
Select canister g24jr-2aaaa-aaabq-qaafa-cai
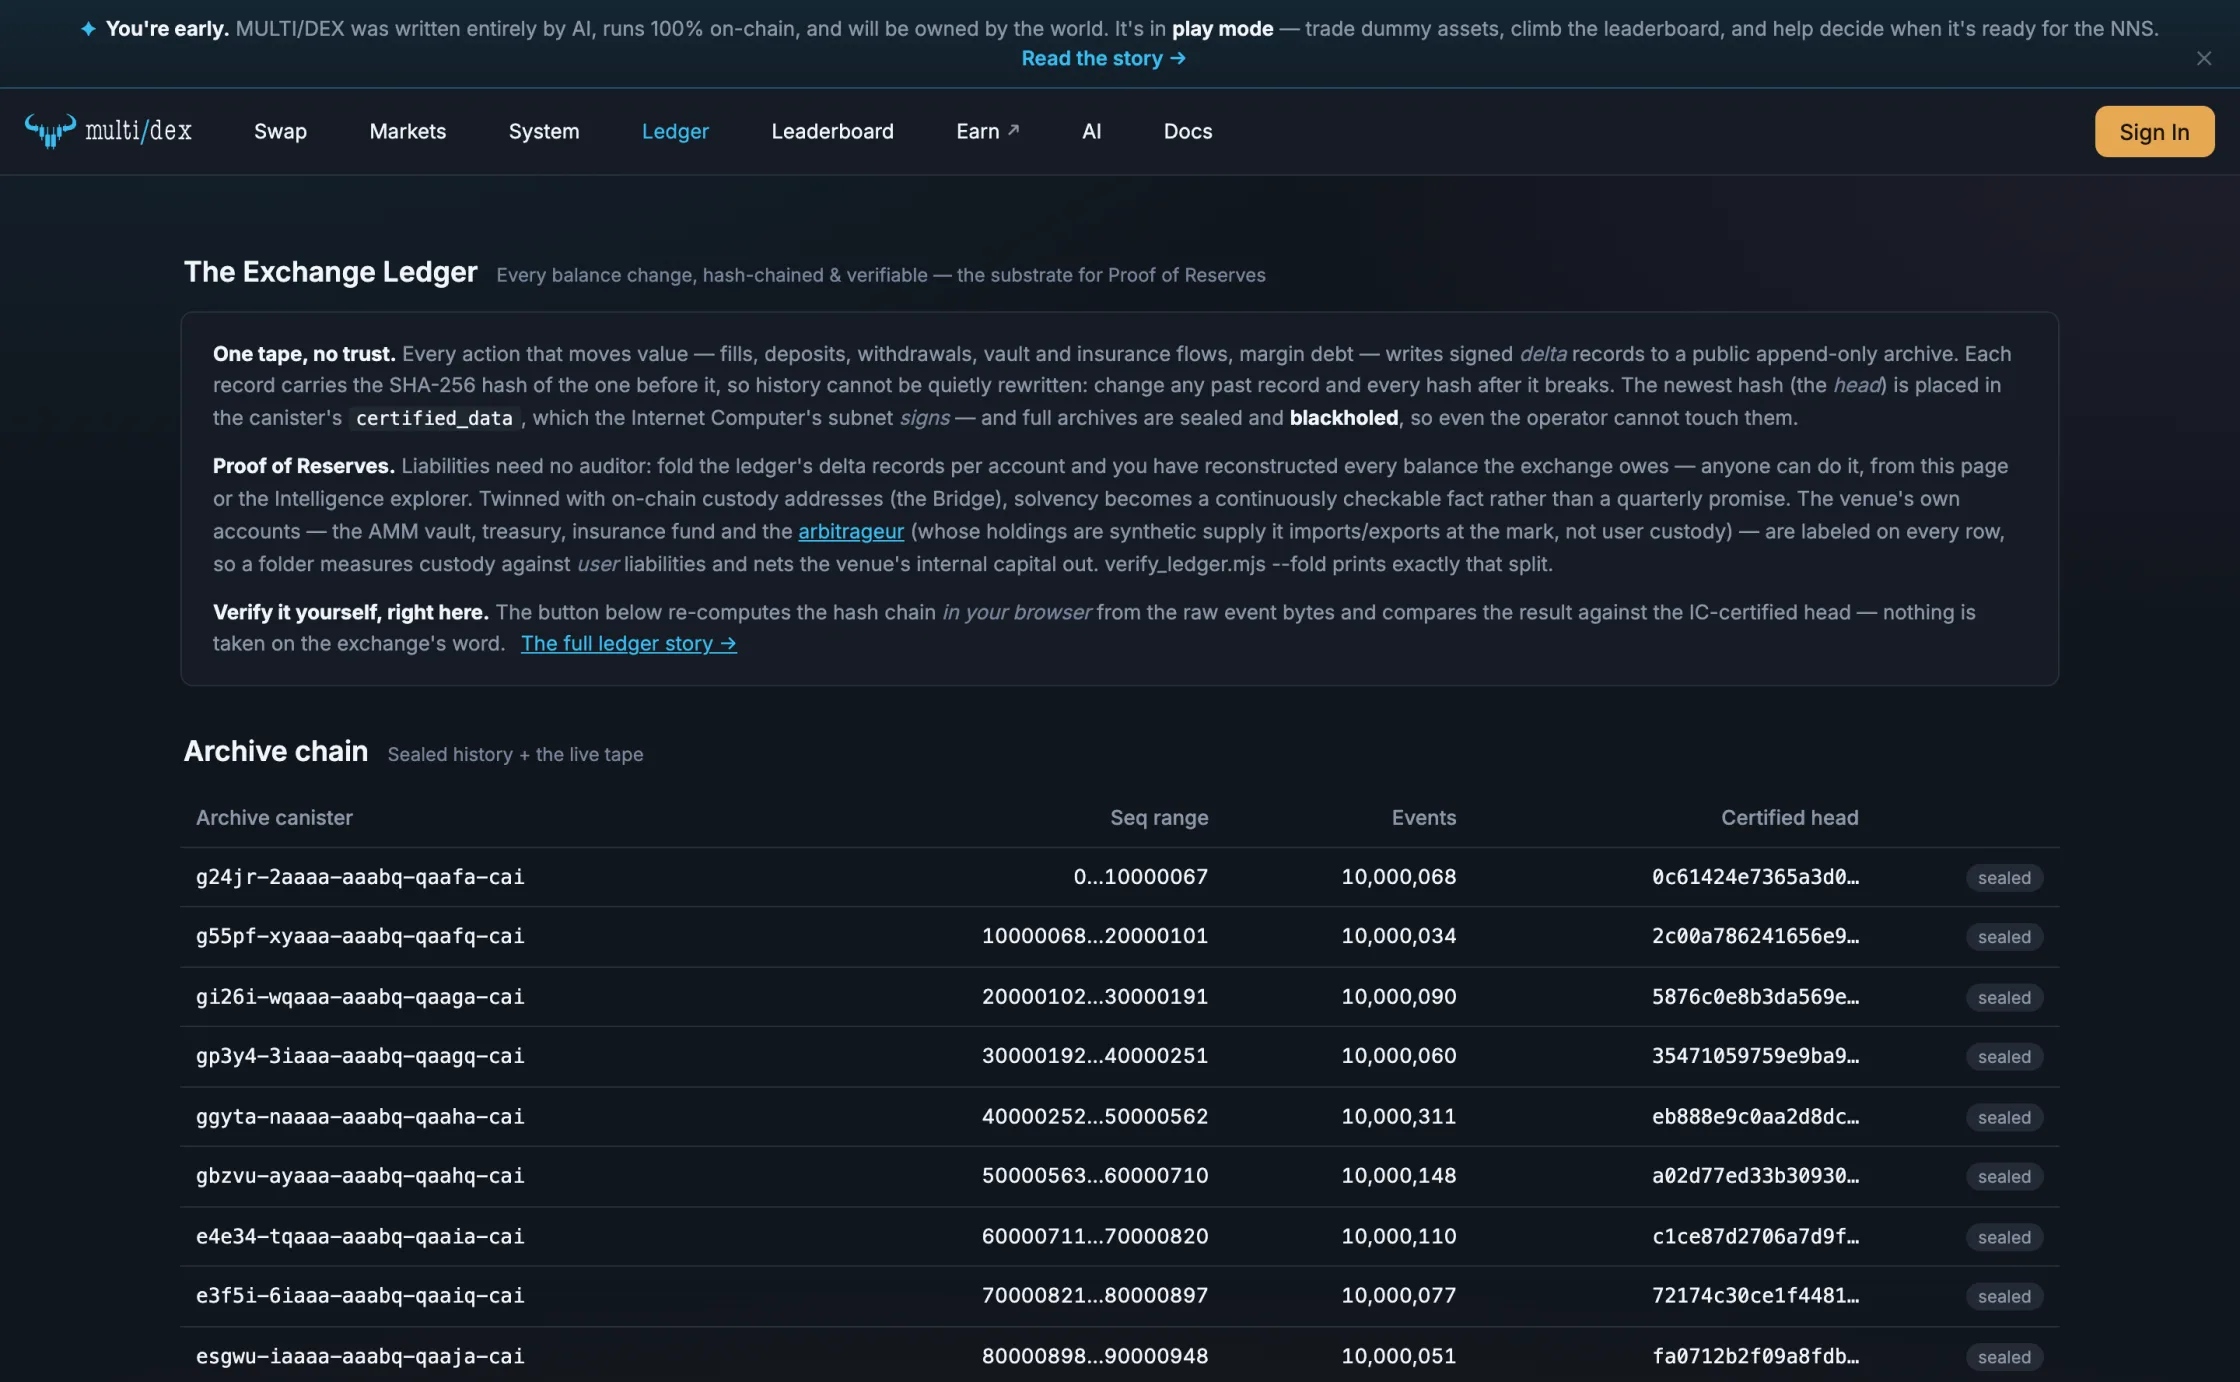point(360,877)
